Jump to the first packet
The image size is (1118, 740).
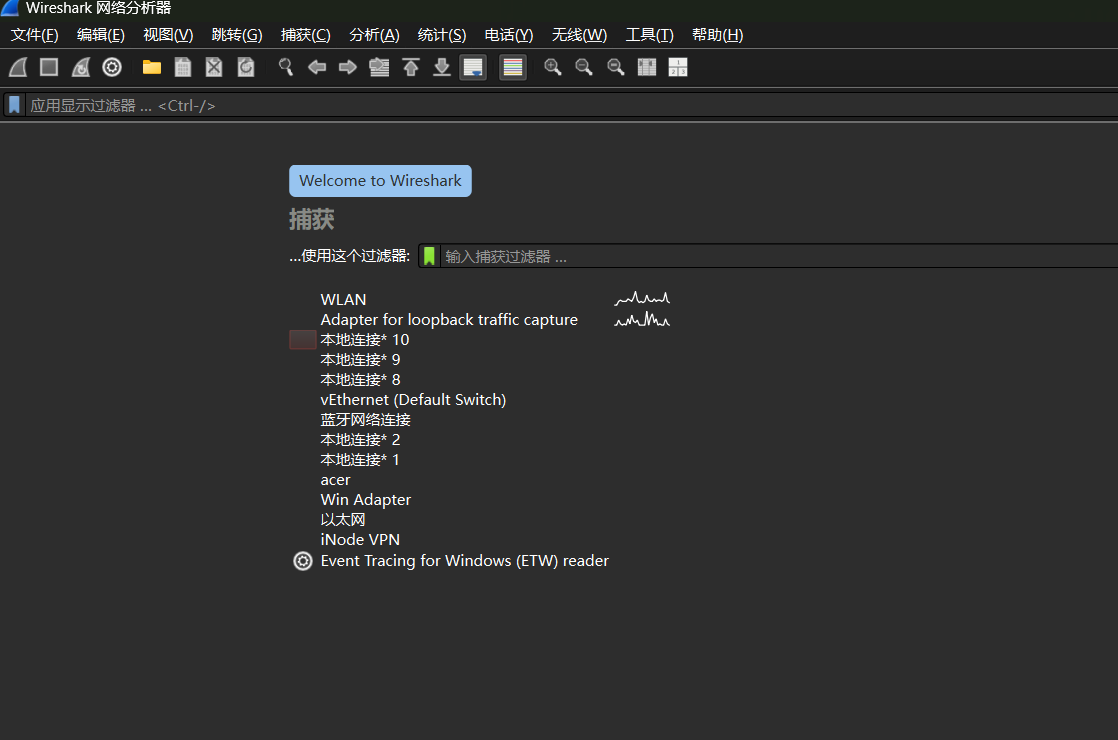[x=411, y=67]
